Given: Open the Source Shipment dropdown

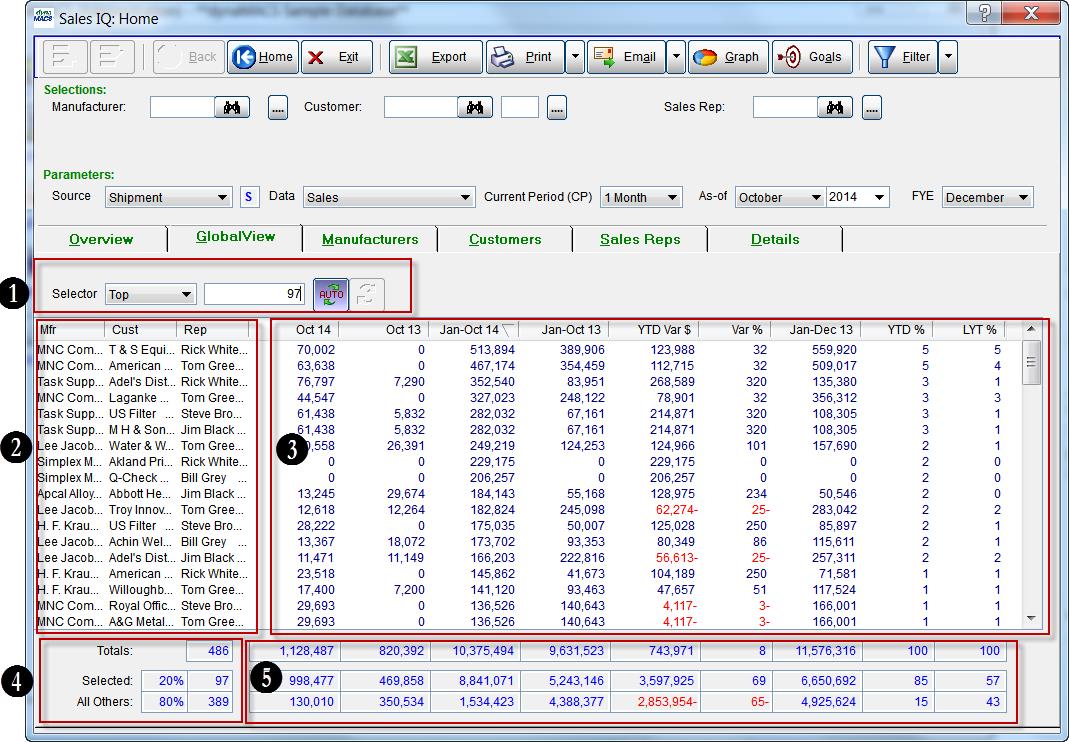Looking at the screenshot, I should click(168, 197).
